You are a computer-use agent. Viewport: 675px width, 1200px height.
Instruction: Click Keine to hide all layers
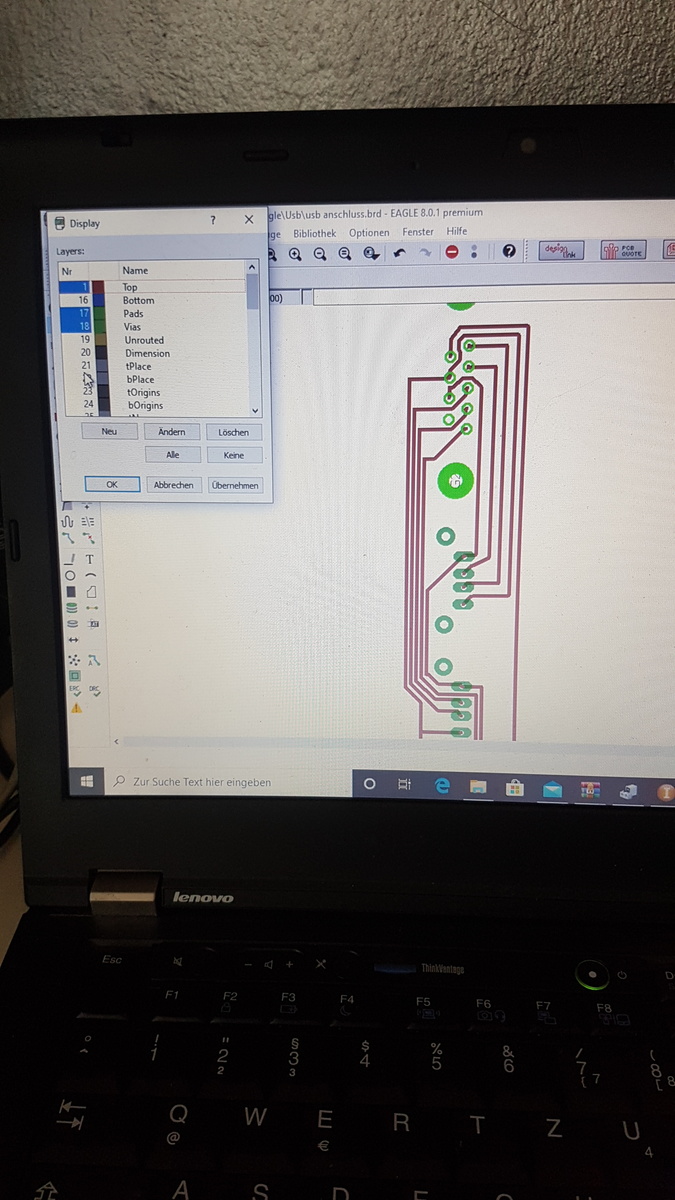point(234,455)
